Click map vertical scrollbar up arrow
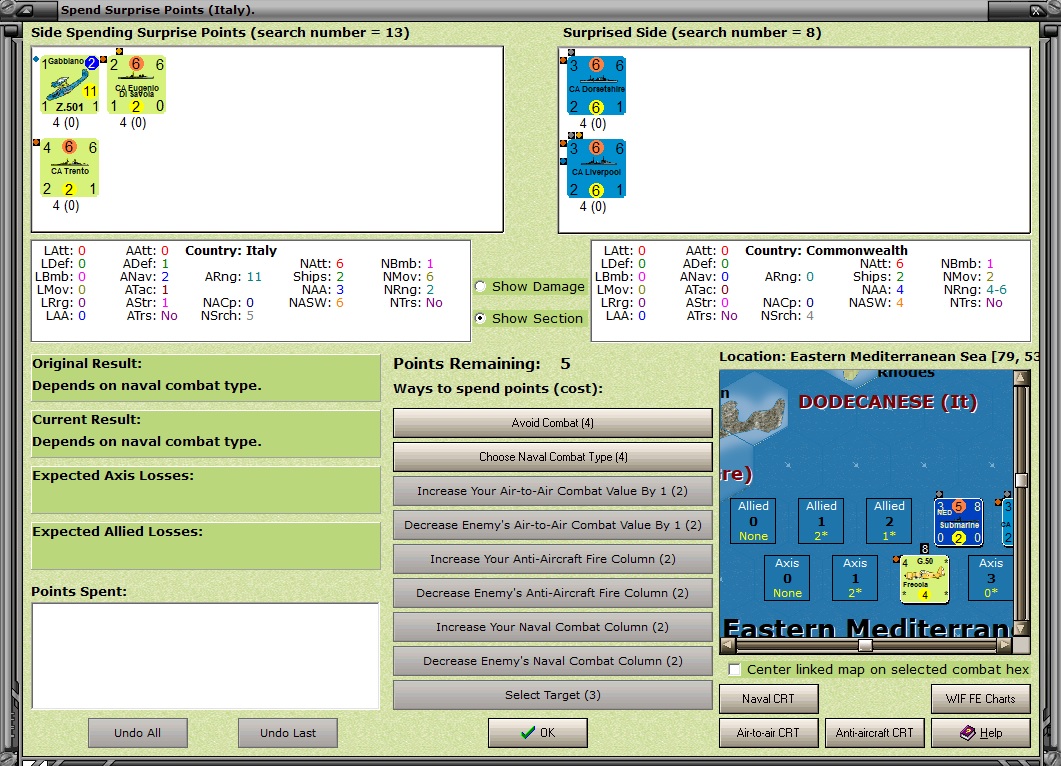The height and width of the screenshot is (766, 1061). coord(1021,378)
